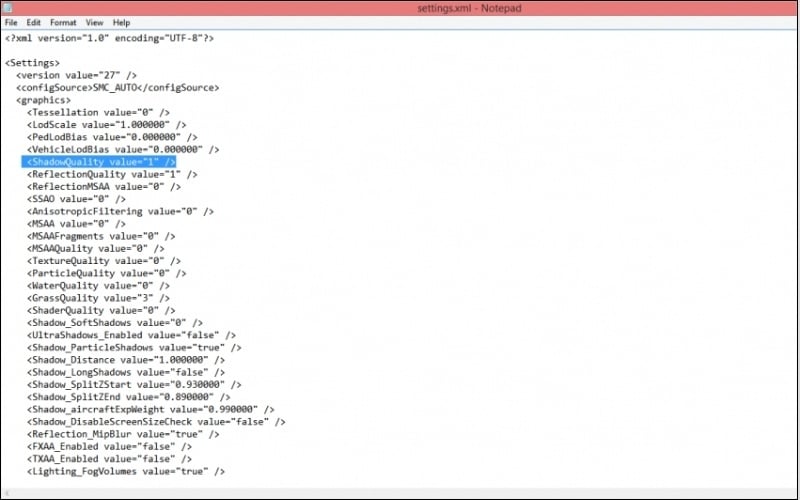
Task: Click the horizontal scrollbar at window bottom
Action: click(400, 493)
